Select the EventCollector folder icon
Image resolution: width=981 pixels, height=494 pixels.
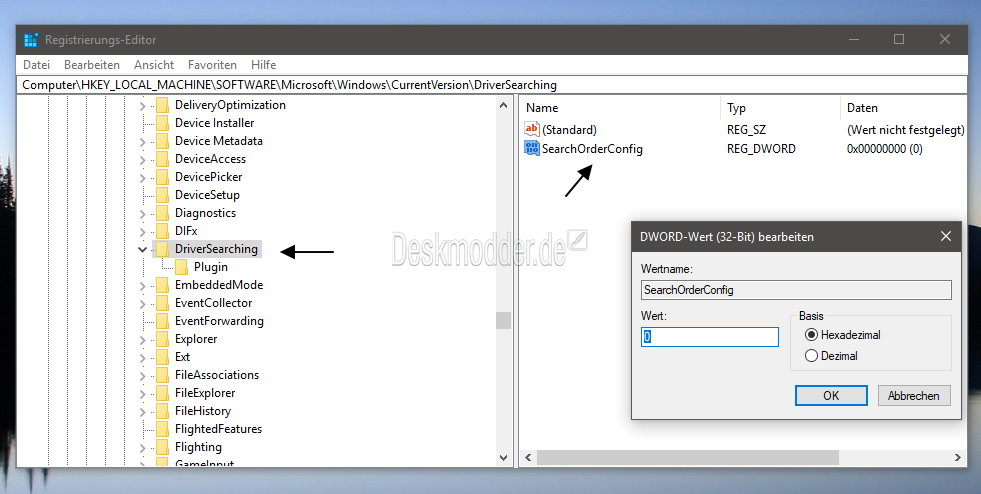pos(162,303)
